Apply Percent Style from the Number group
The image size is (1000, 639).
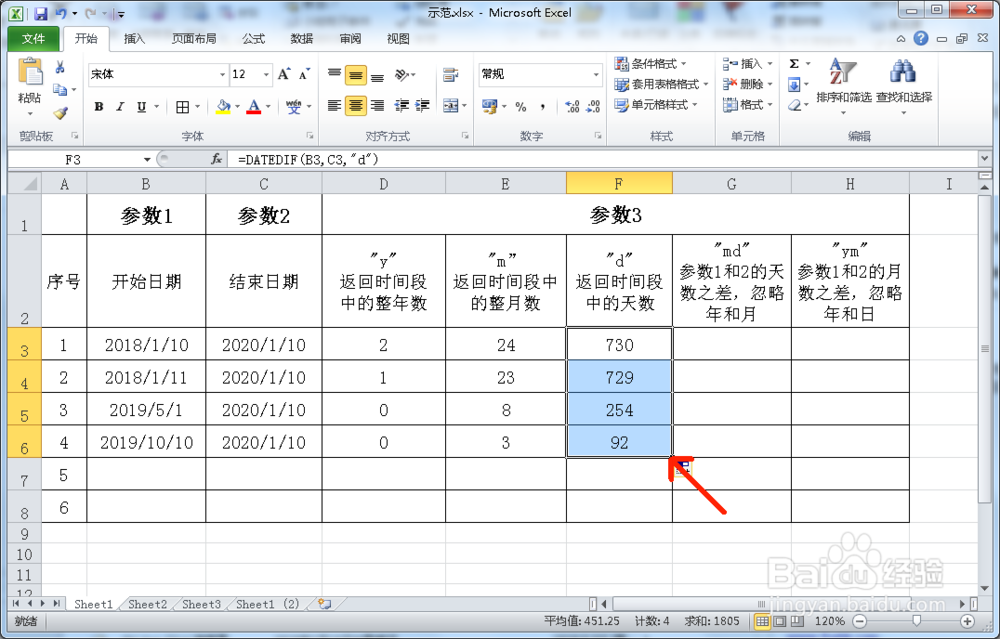[521, 105]
